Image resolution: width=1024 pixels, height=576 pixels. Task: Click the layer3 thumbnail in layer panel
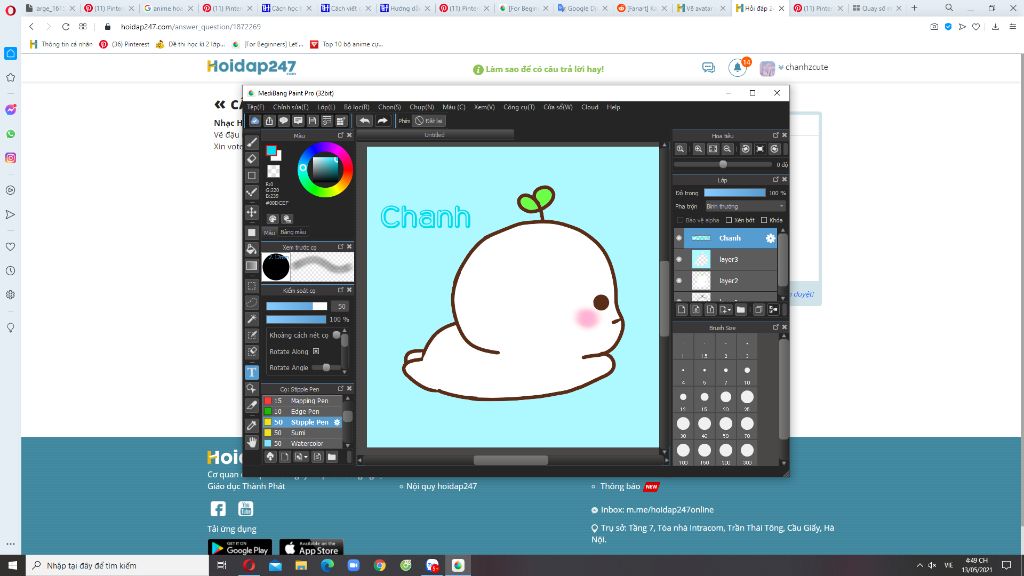point(701,259)
